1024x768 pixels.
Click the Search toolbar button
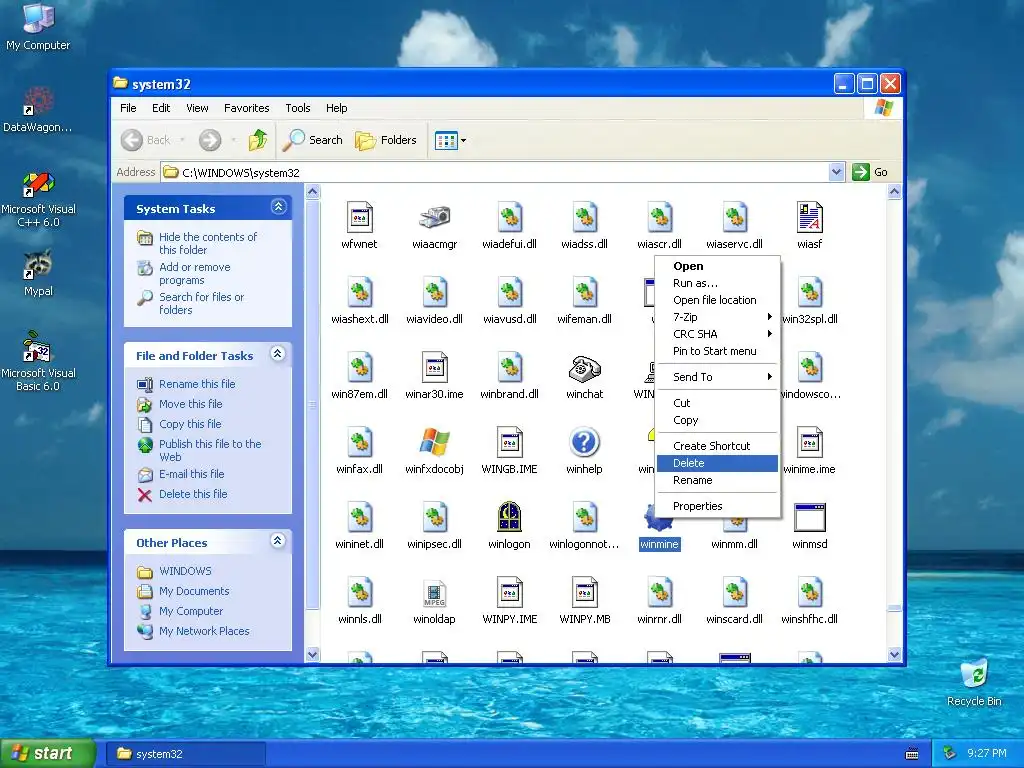click(x=312, y=140)
